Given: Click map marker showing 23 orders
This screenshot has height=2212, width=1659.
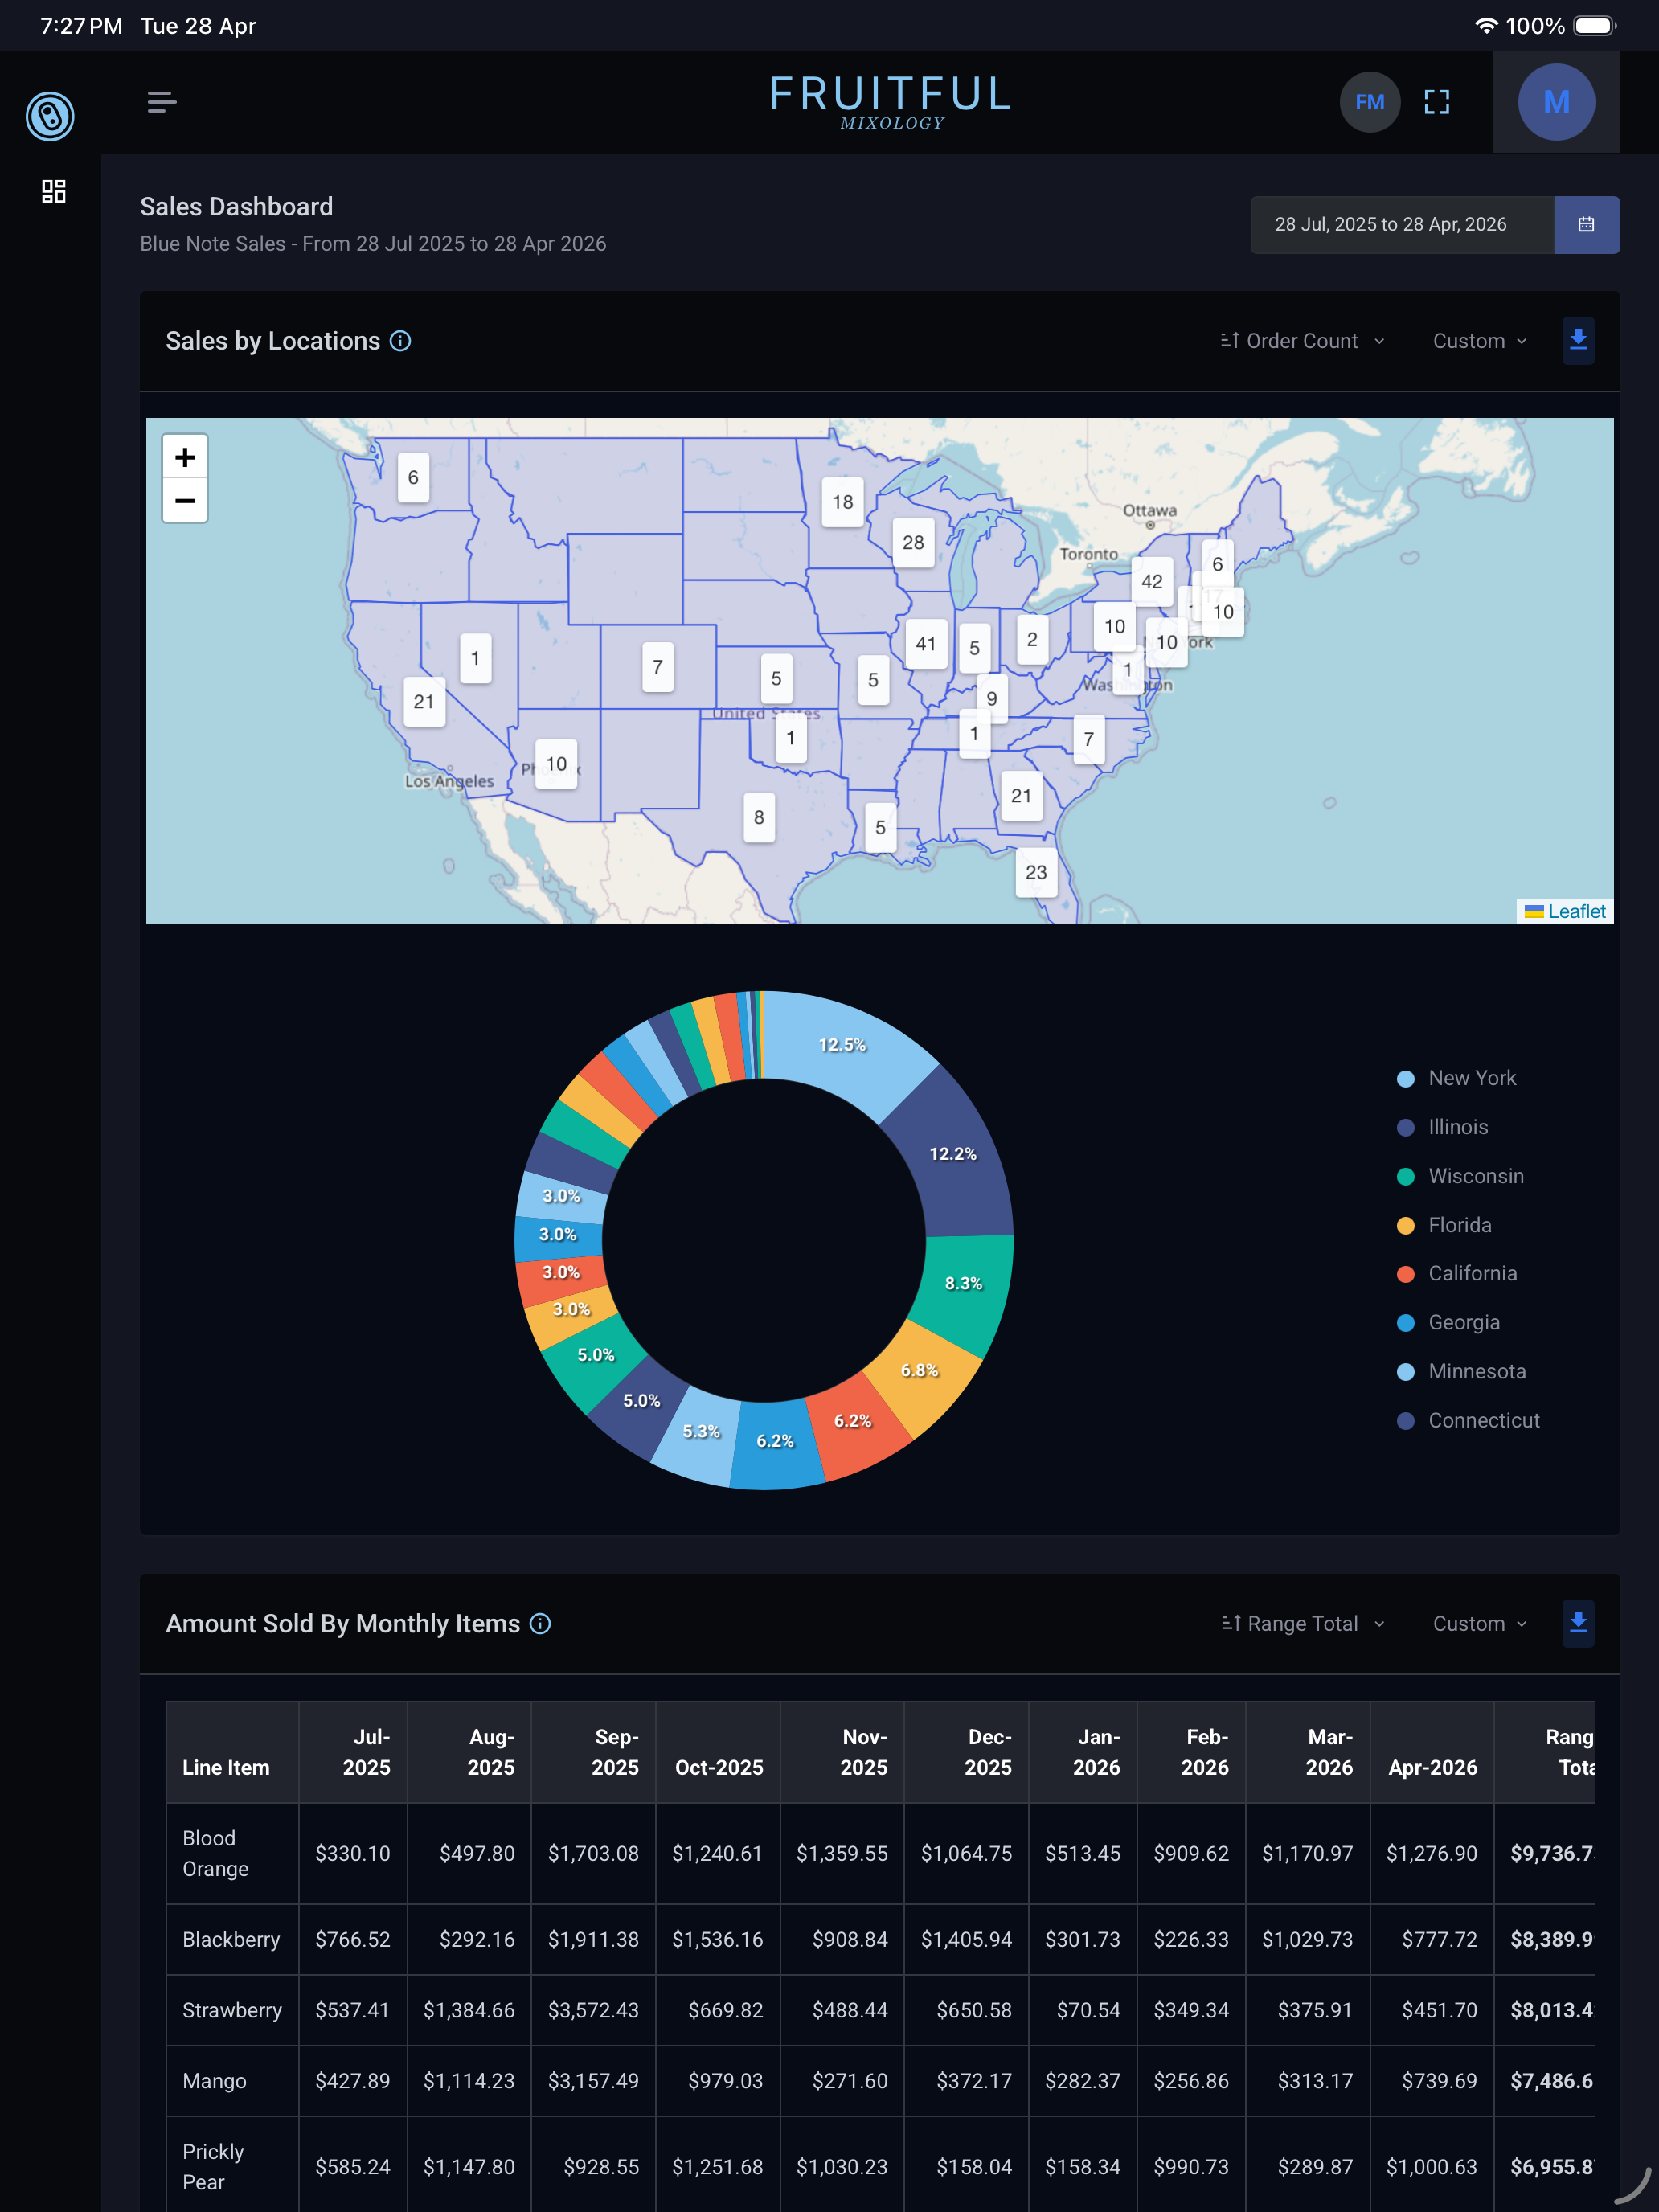Looking at the screenshot, I should pos(1036,873).
